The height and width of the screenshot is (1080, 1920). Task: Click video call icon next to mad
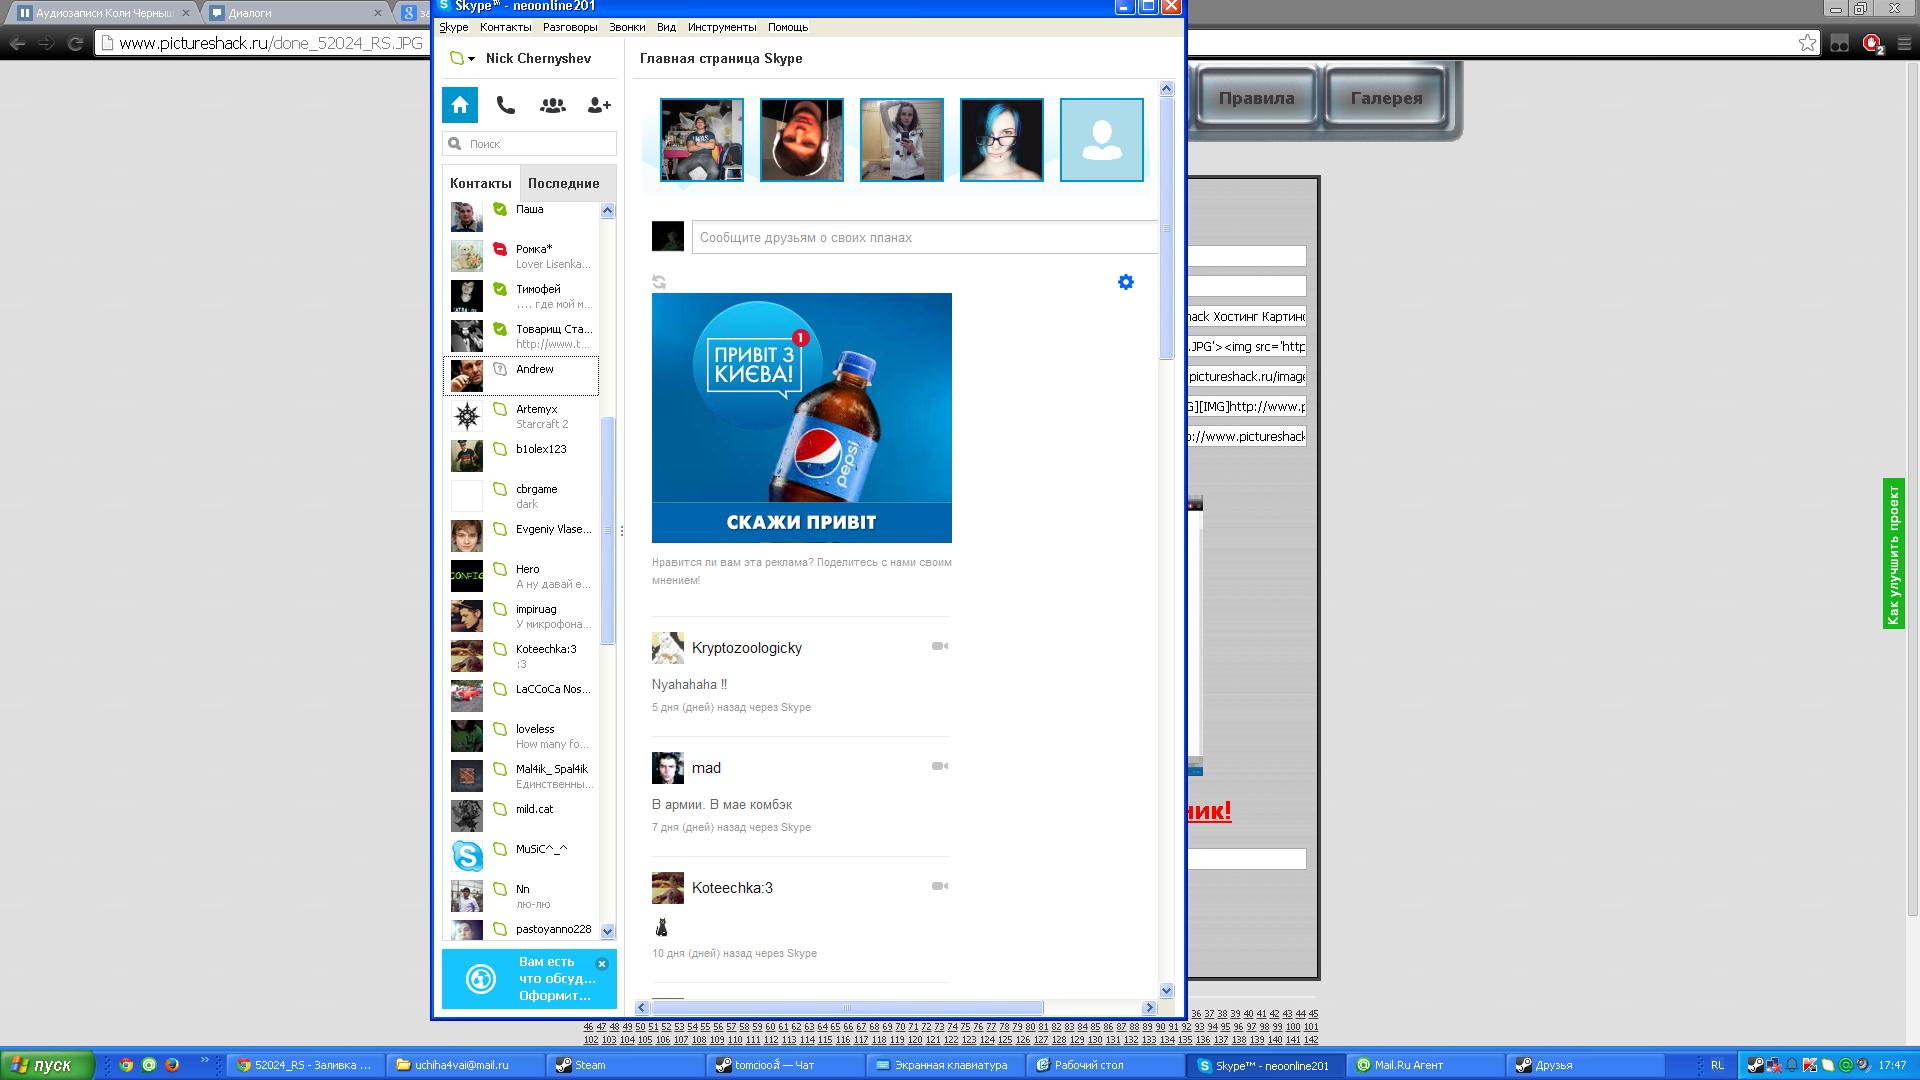click(x=939, y=766)
